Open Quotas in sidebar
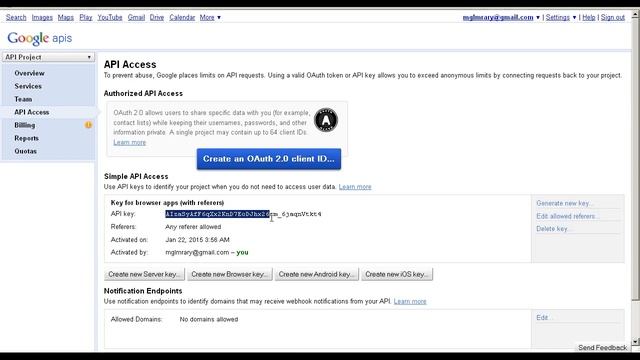The height and width of the screenshot is (360, 640). pos(25,151)
